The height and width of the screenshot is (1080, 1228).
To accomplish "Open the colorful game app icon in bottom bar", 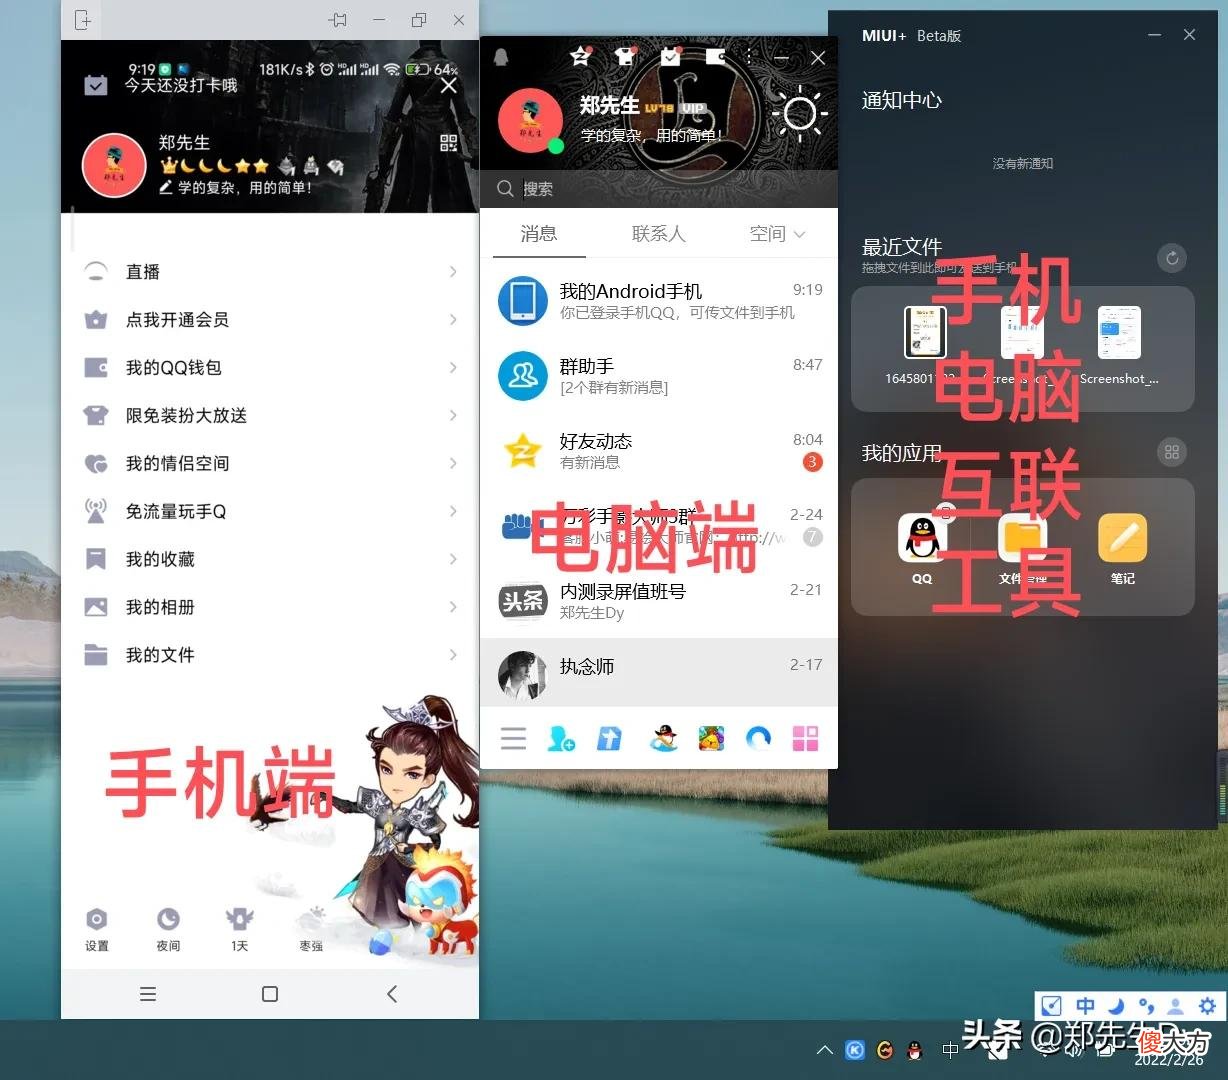I will coord(711,739).
